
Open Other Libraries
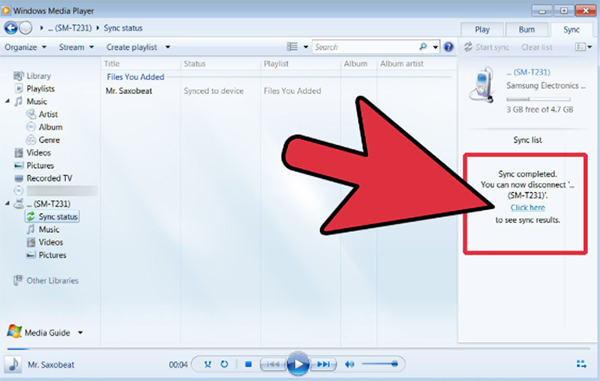46,280
